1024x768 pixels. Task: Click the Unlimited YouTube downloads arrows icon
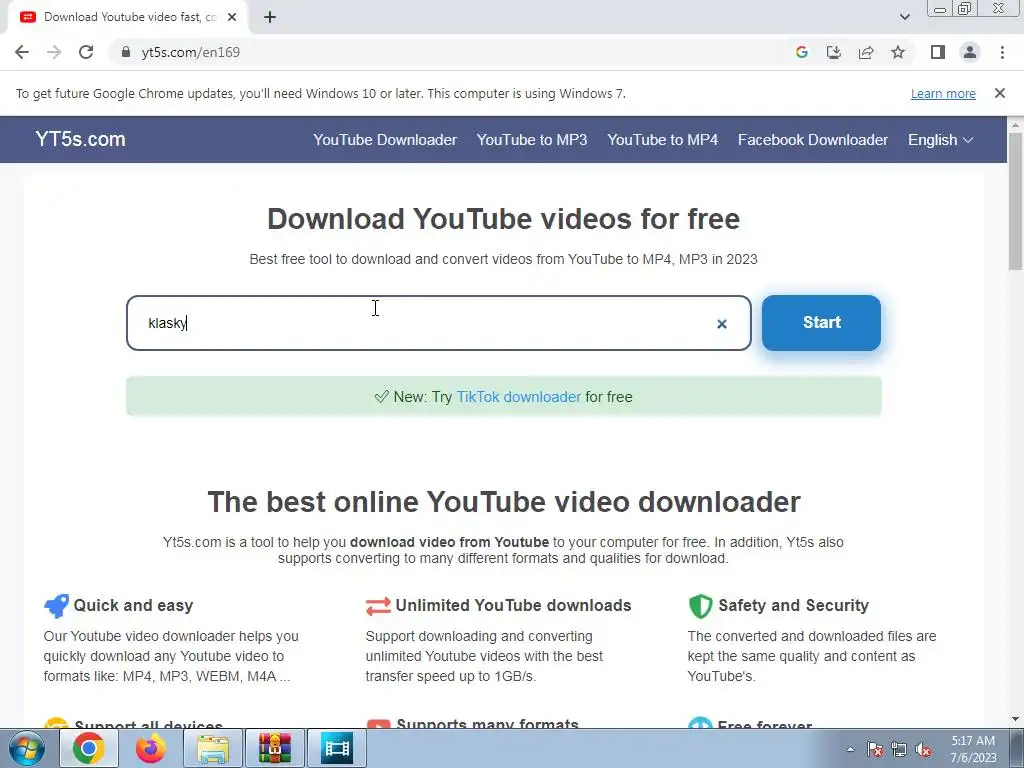pos(378,606)
